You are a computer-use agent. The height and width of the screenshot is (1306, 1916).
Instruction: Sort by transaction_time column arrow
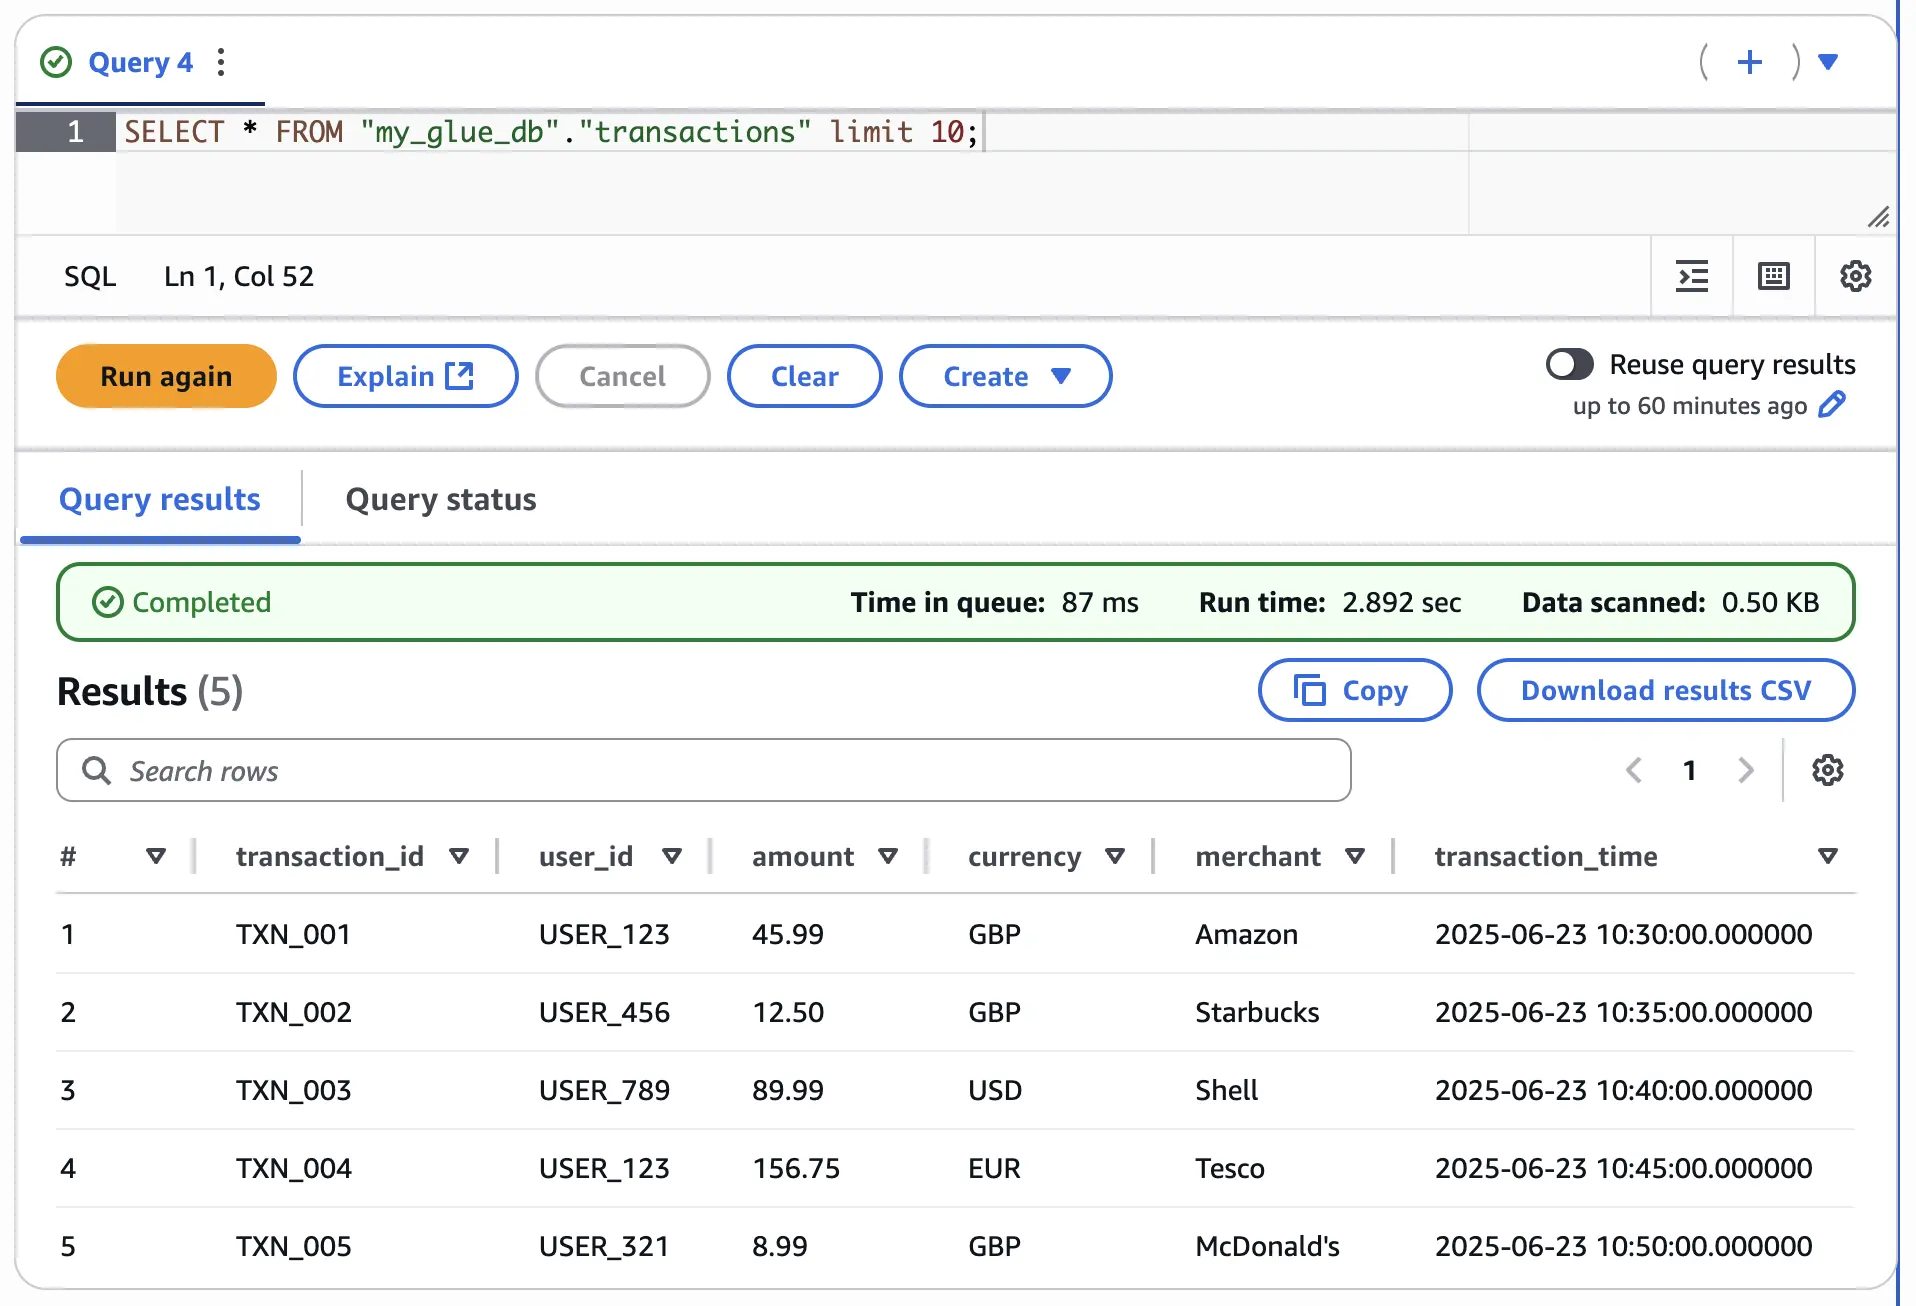[1827, 856]
